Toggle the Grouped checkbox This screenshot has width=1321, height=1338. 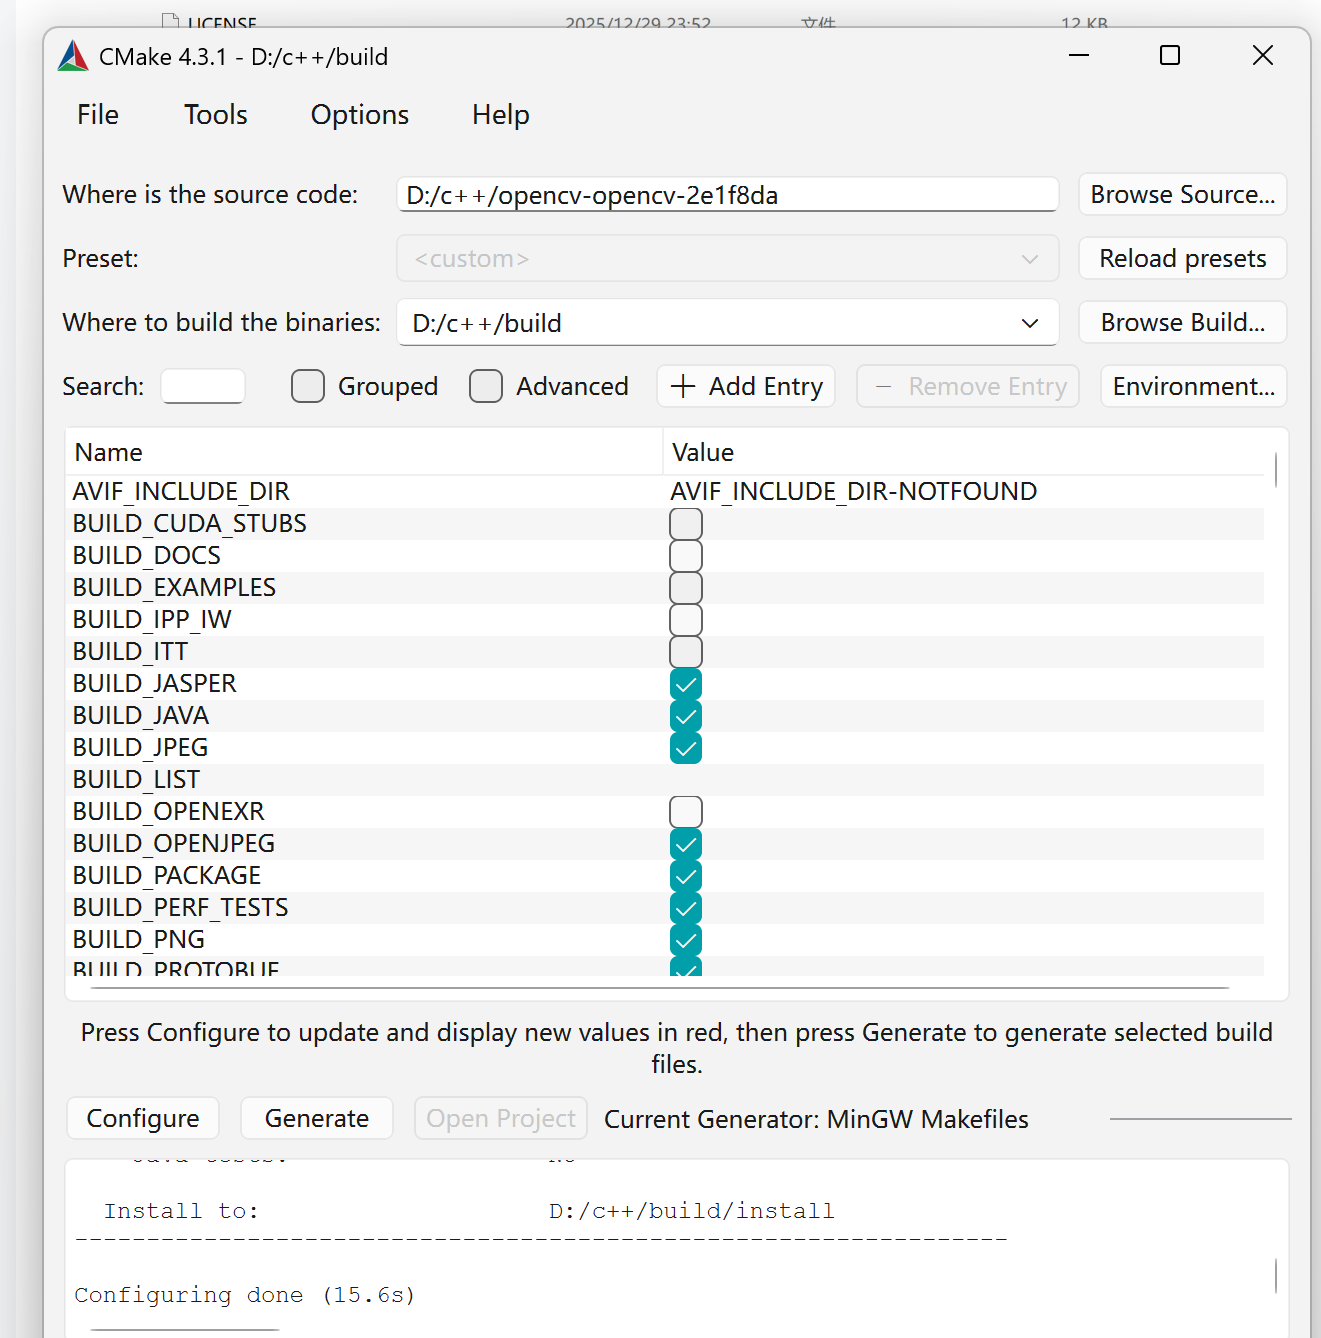point(308,386)
